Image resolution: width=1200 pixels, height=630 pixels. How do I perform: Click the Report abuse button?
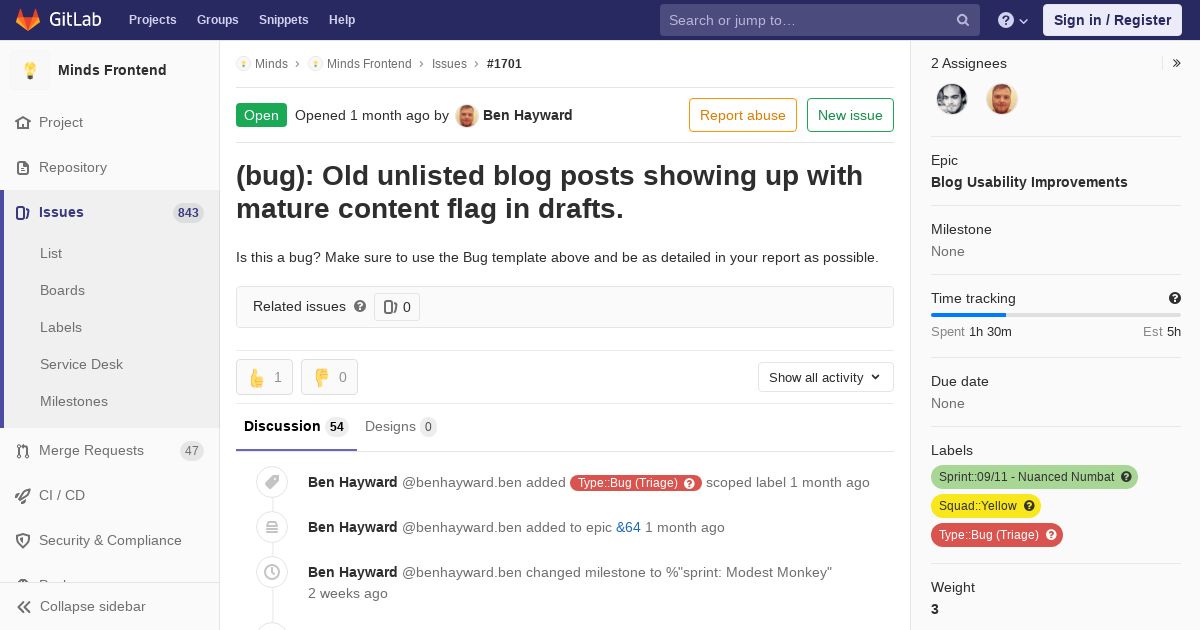click(743, 115)
